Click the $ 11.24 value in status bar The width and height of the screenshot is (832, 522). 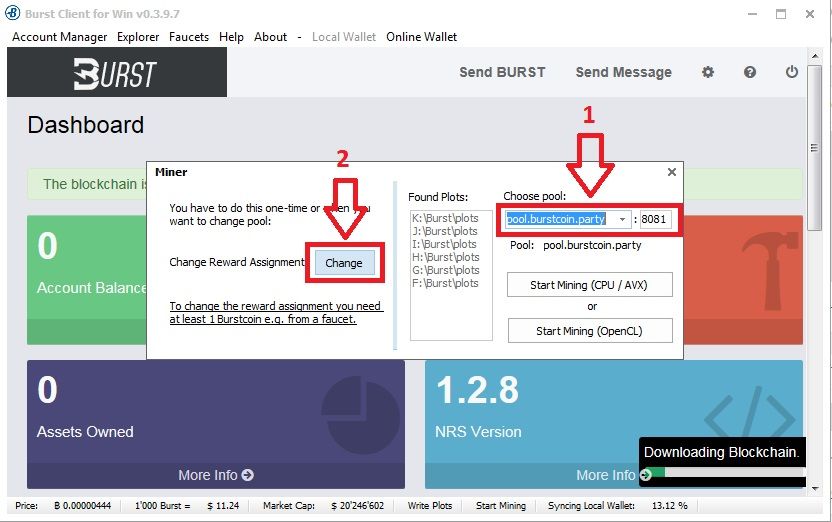tap(223, 506)
